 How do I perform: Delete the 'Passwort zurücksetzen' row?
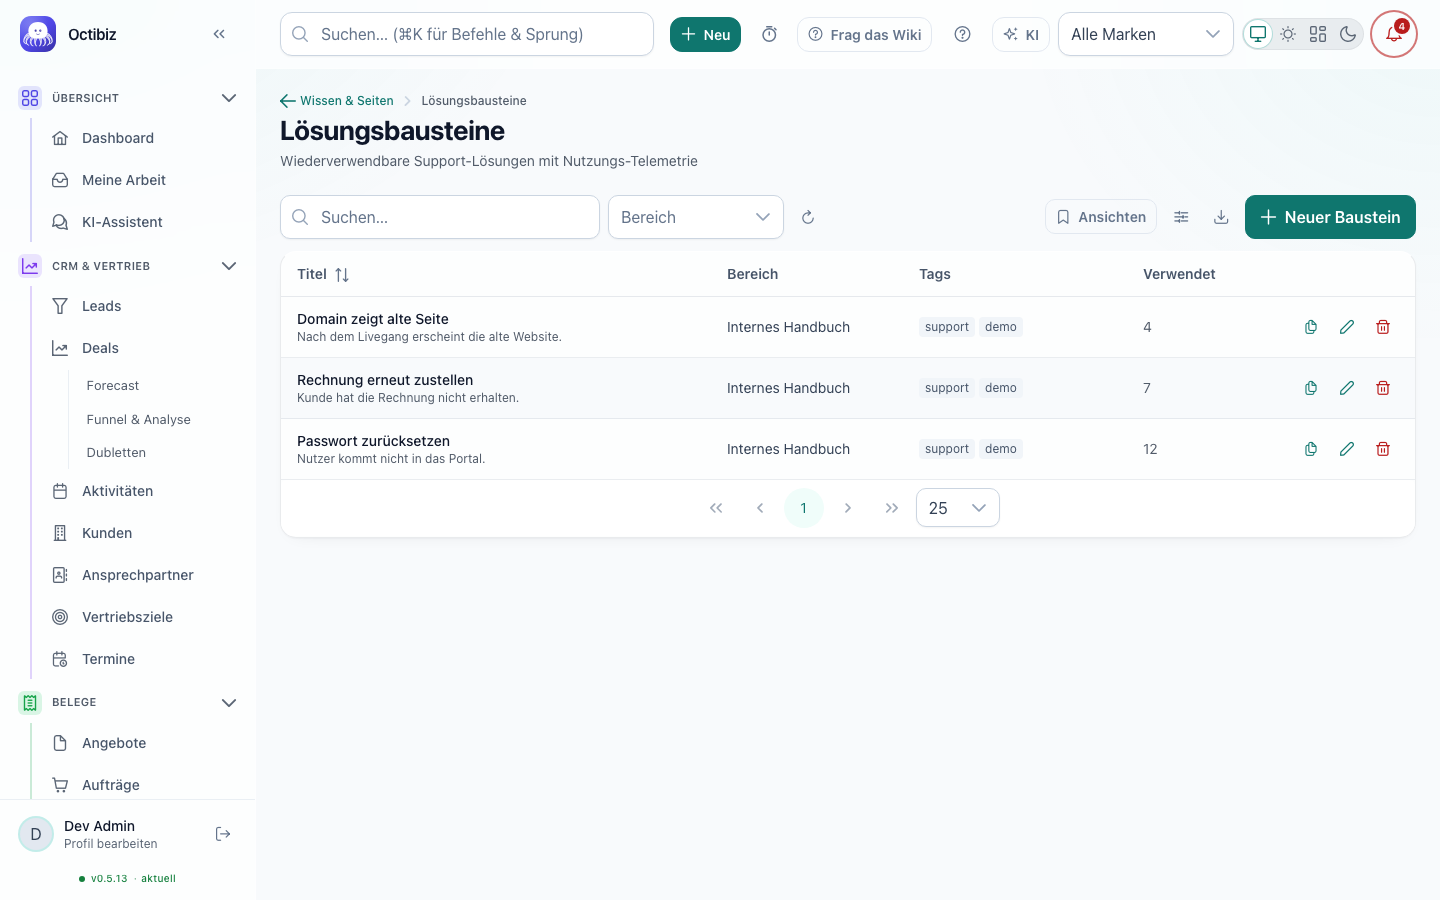[1383, 449]
